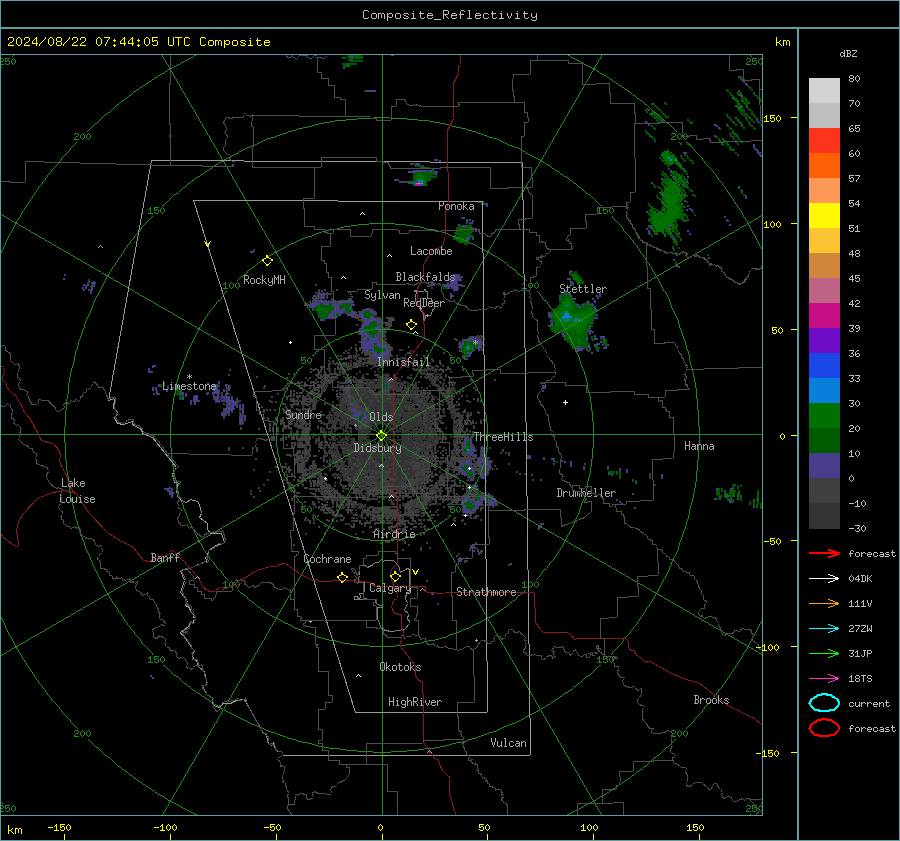Click the Airdrie map label
Screen dimensions: 900x841
[x=394, y=534]
